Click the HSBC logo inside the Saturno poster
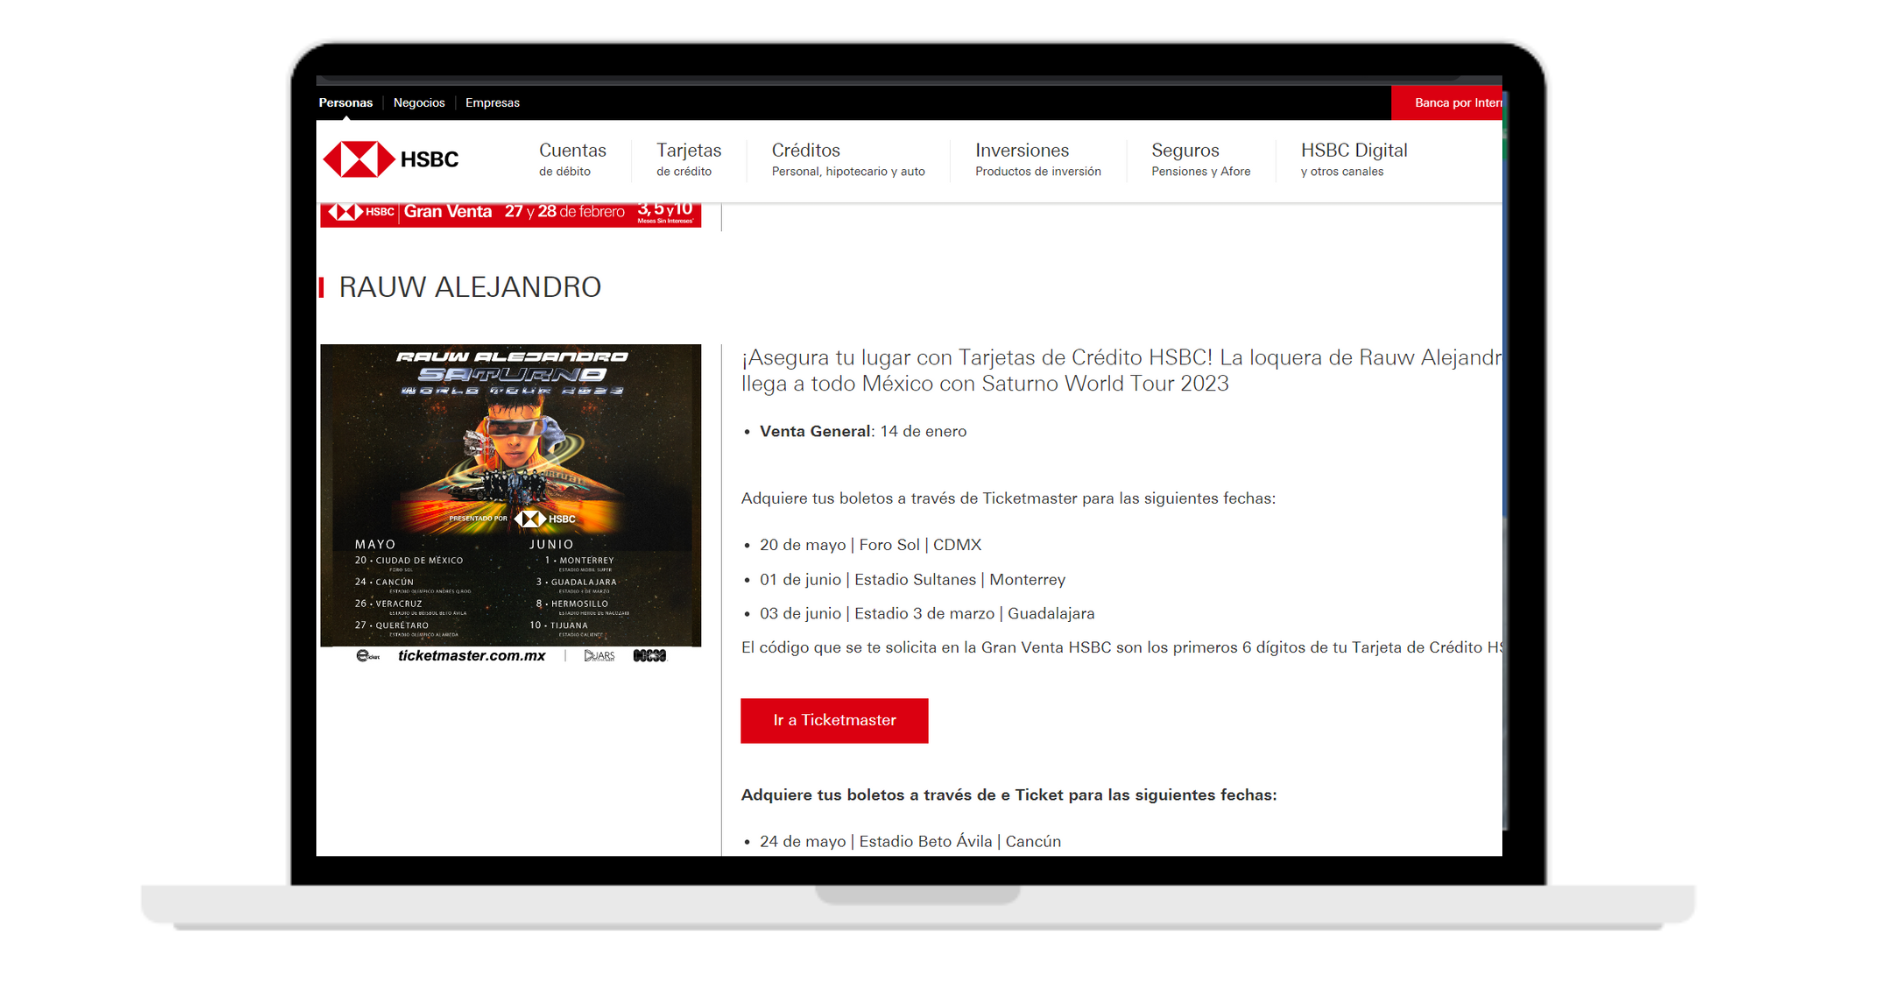 [x=531, y=519]
